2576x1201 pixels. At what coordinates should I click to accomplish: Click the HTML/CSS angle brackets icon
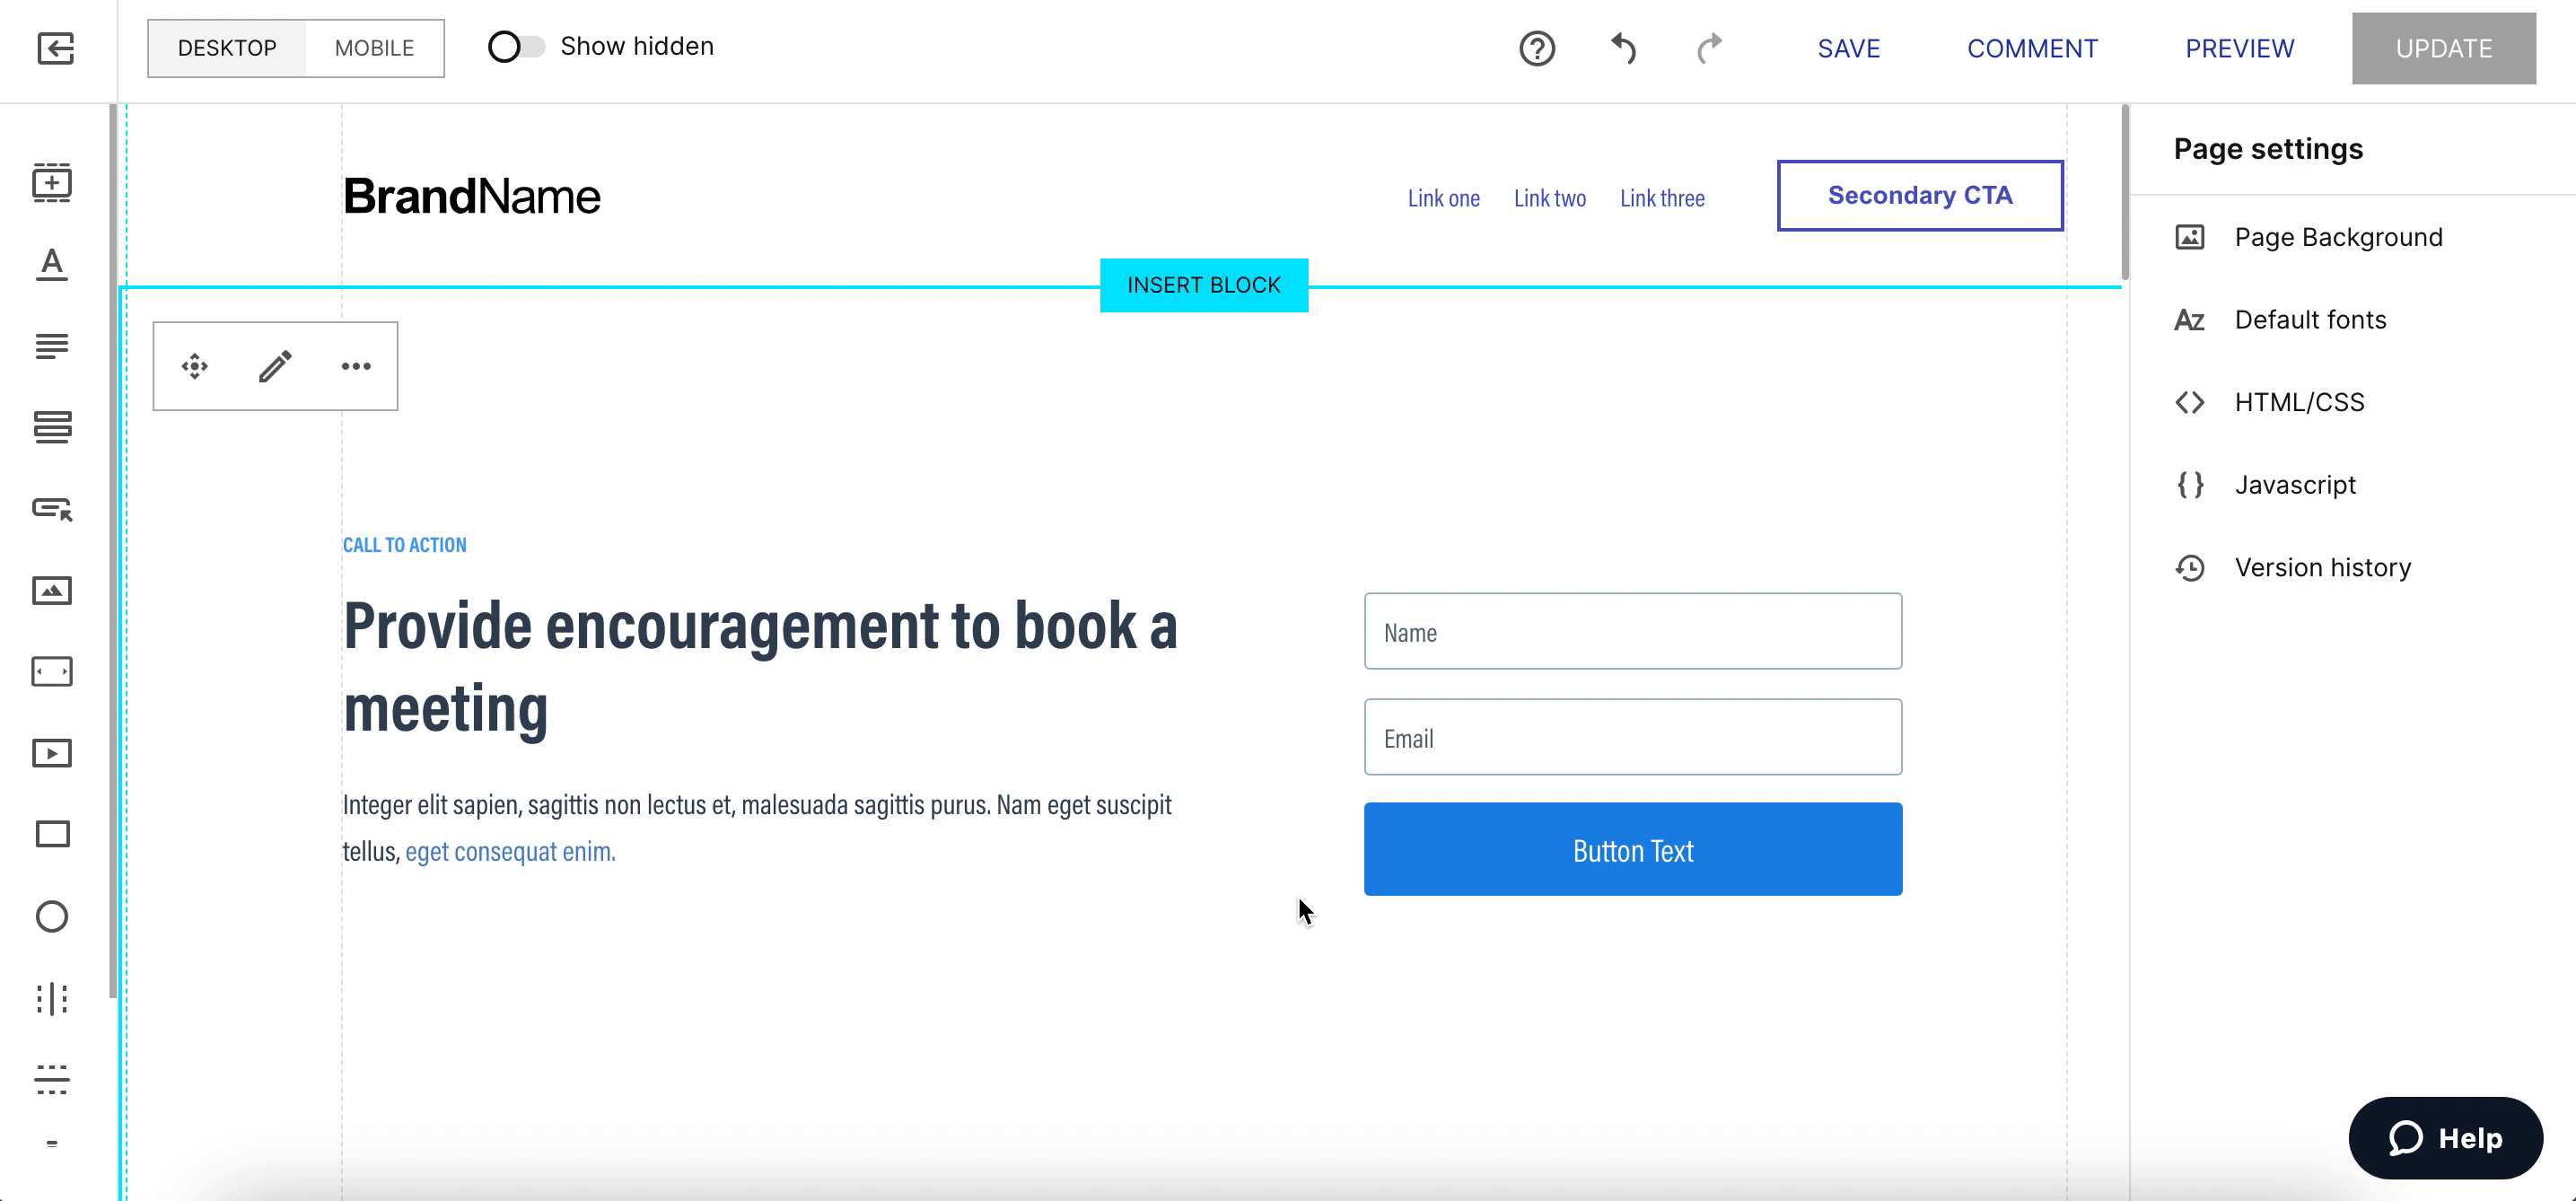[x=2190, y=402]
